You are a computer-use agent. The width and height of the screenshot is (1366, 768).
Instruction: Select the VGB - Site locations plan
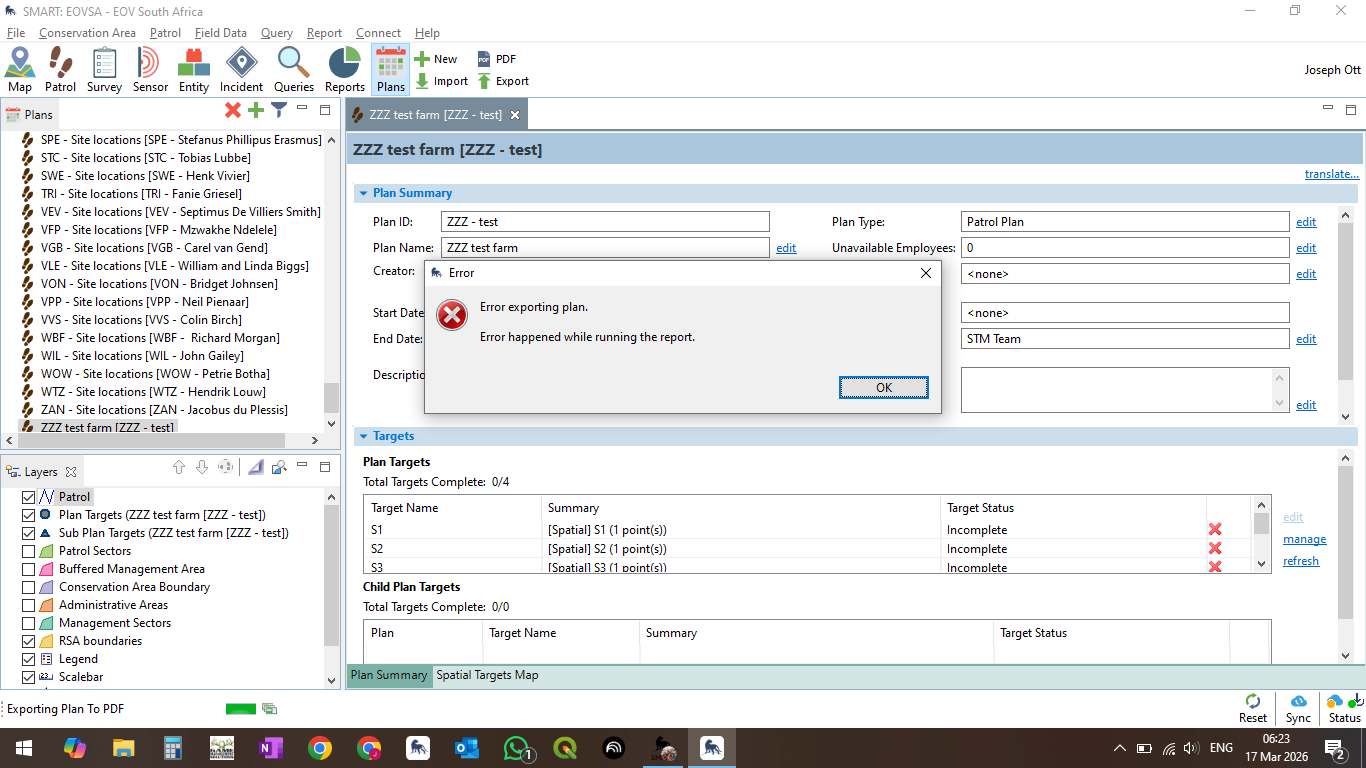pos(154,248)
